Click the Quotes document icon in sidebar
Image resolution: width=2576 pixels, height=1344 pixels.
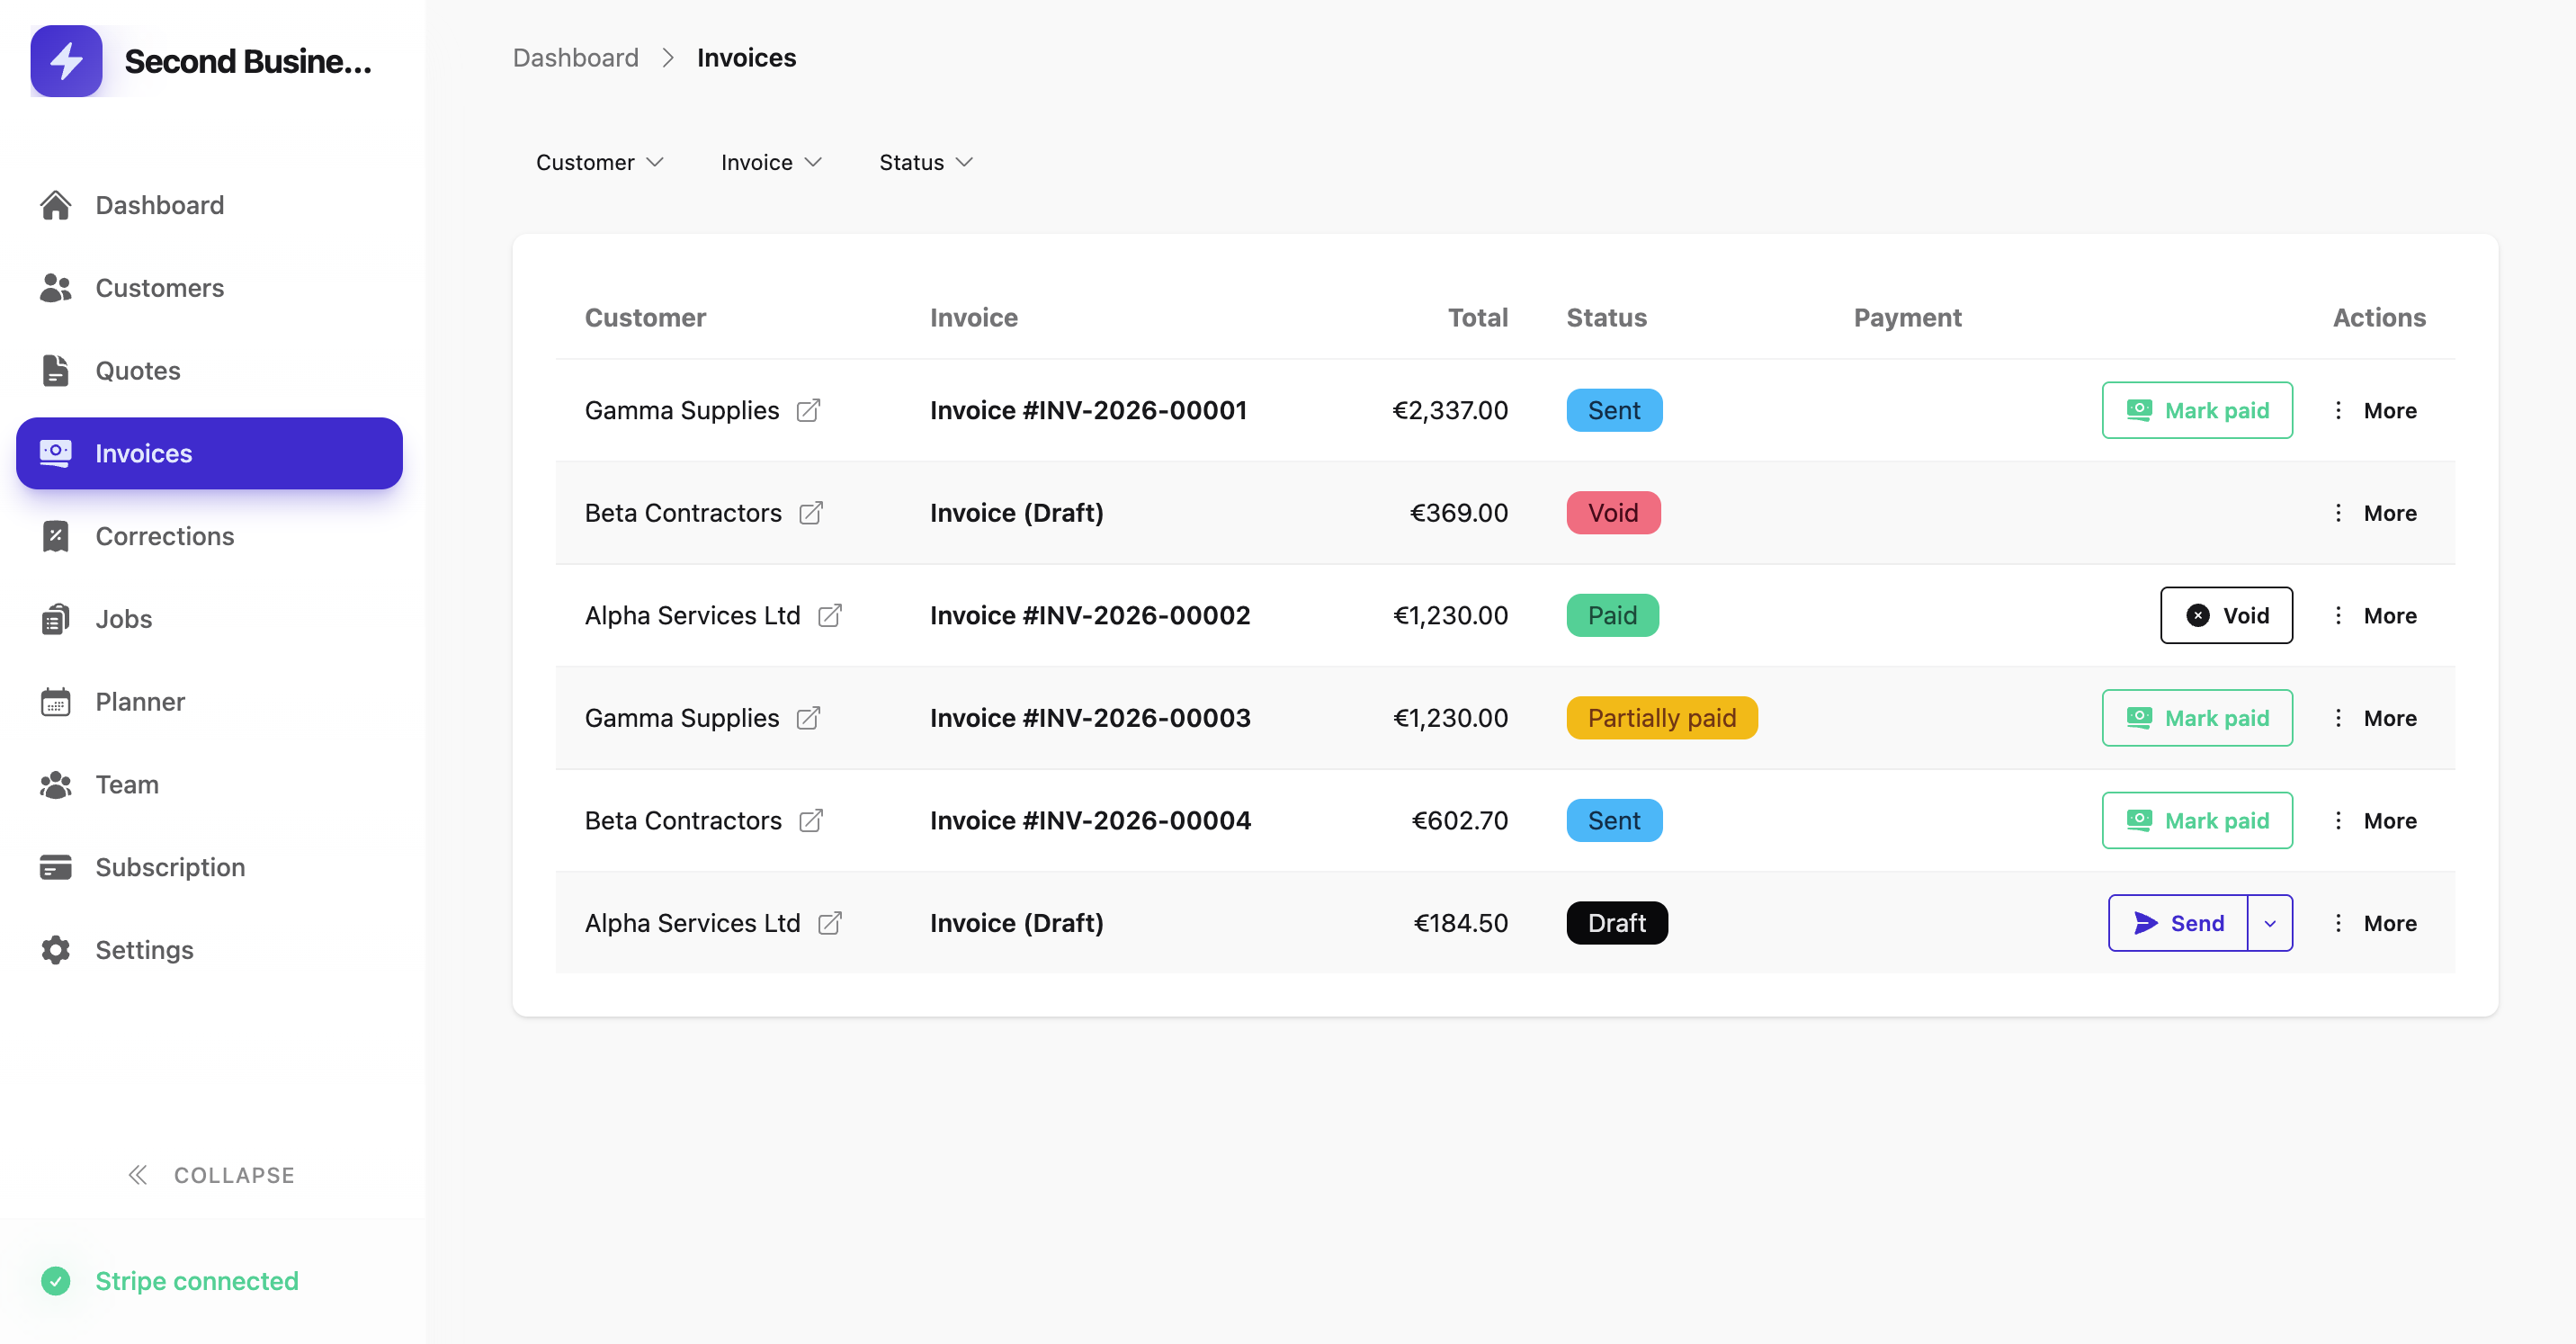(x=55, y=371)
